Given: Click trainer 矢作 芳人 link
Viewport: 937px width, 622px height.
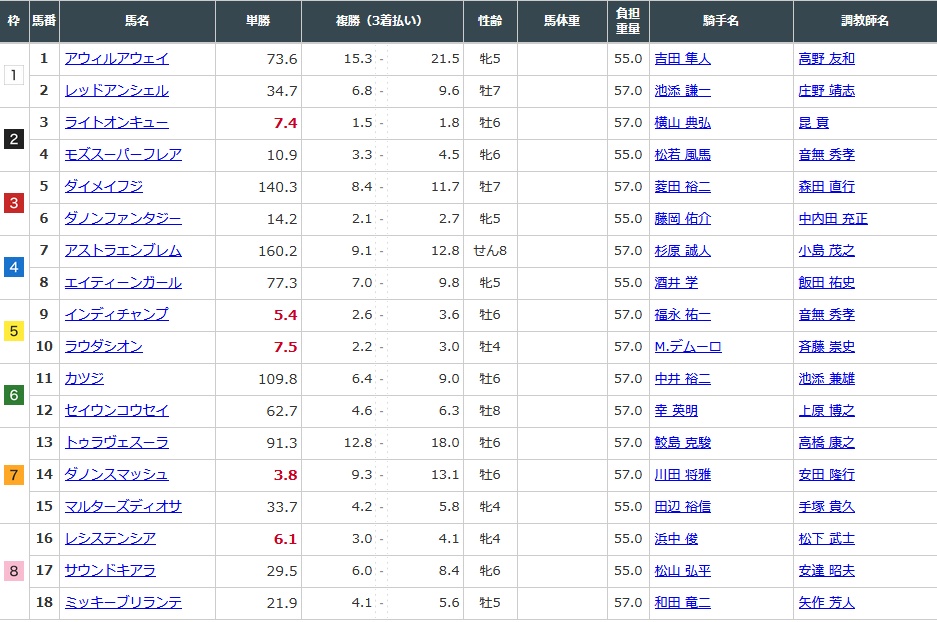Looking at the screenshot, I should (x=826, y=603).
